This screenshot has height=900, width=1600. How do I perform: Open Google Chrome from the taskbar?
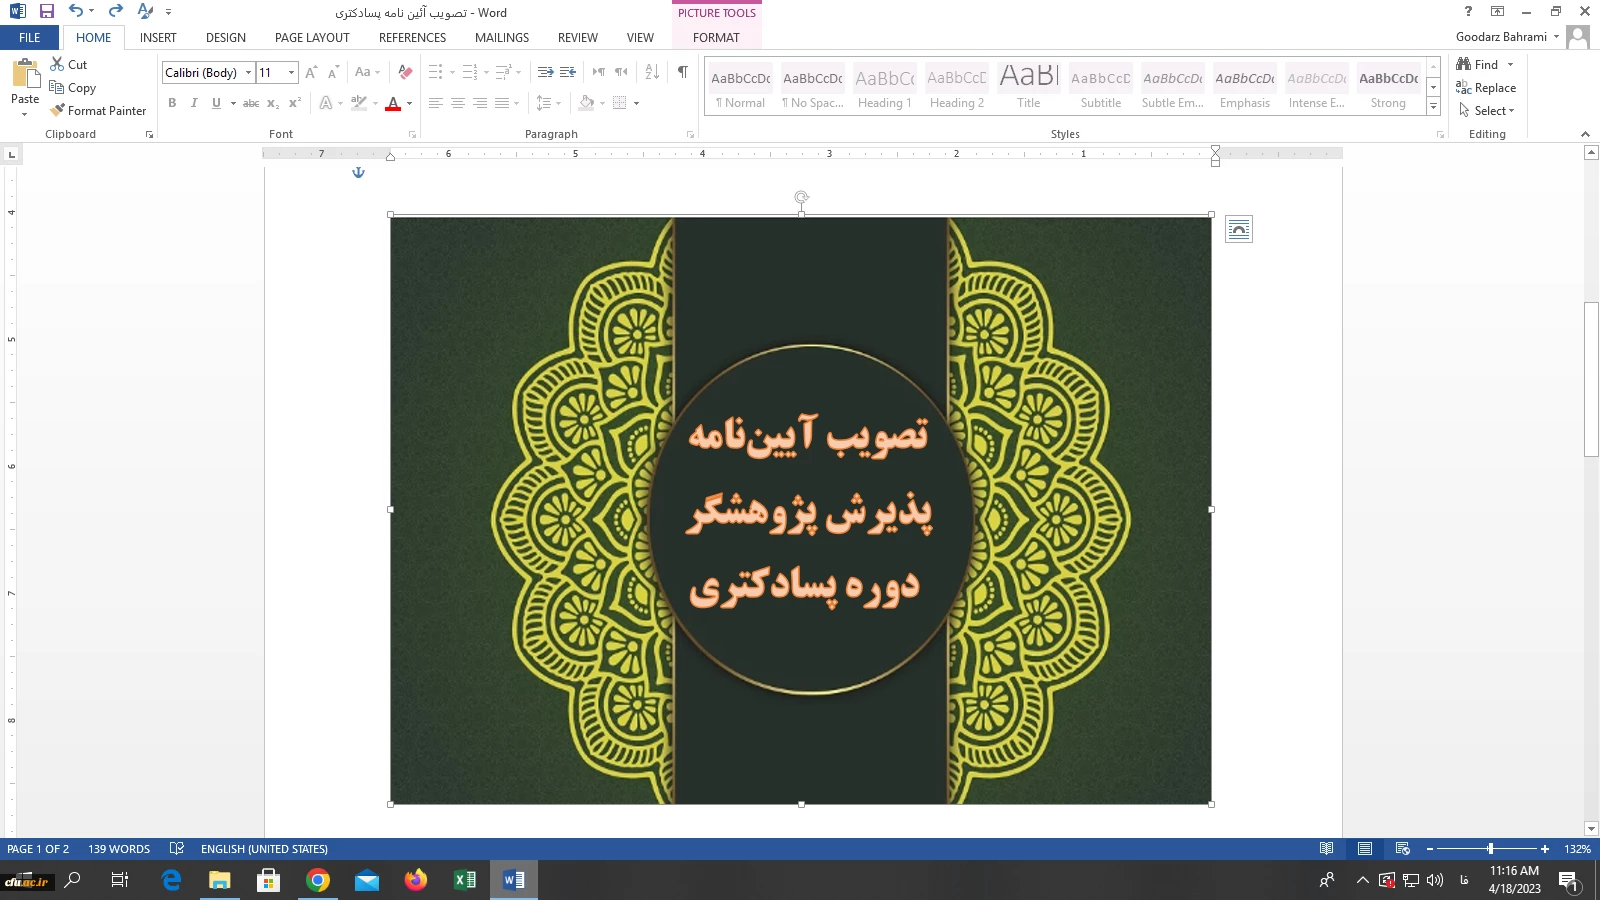point(318,880)
